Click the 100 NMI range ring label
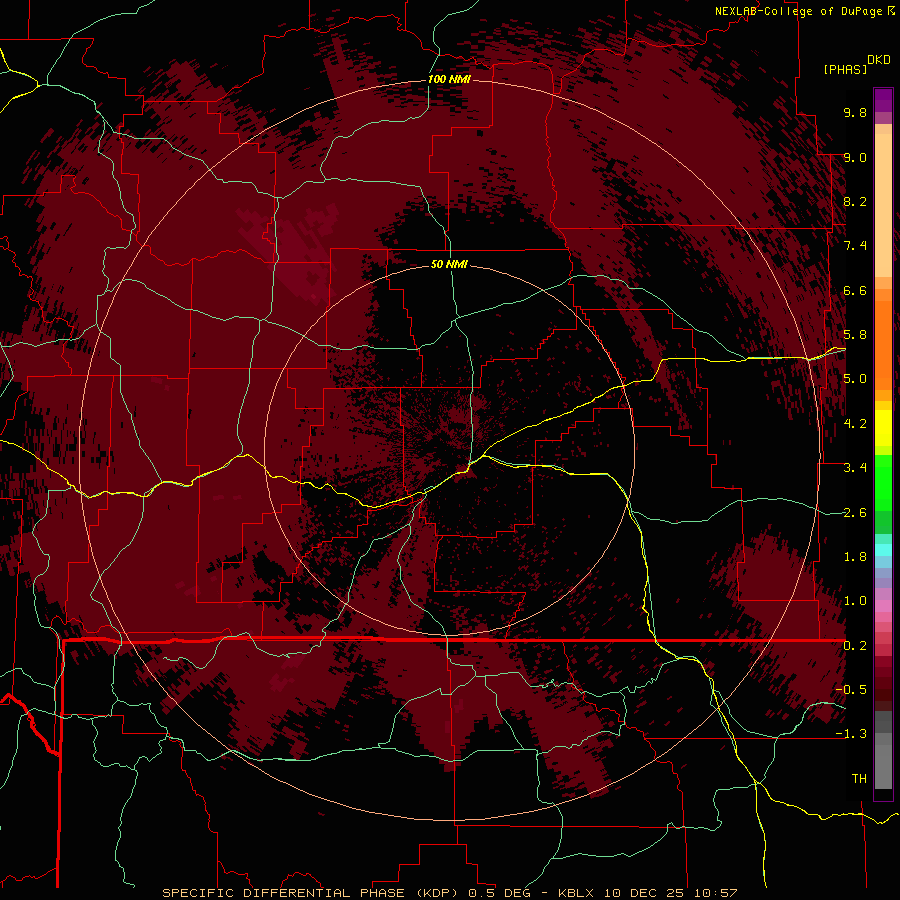The width and height of the screenshot is (900, 900). click(449, 79)
